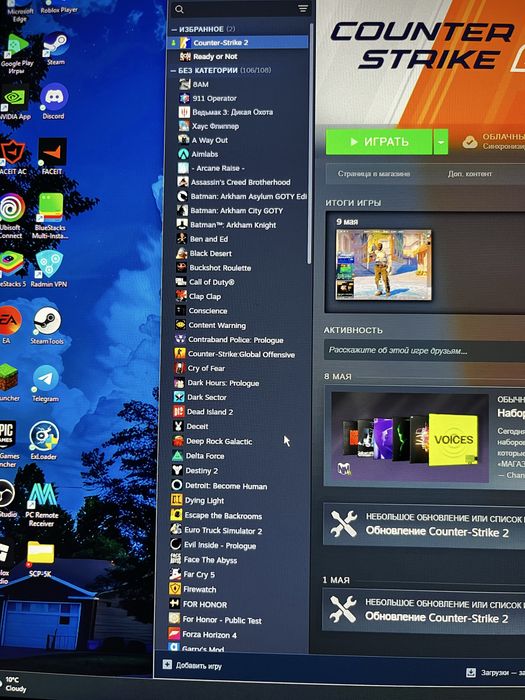The image size is (525, 700).
Task: Click the weather widget on taskbar
Action: (13, 684)
